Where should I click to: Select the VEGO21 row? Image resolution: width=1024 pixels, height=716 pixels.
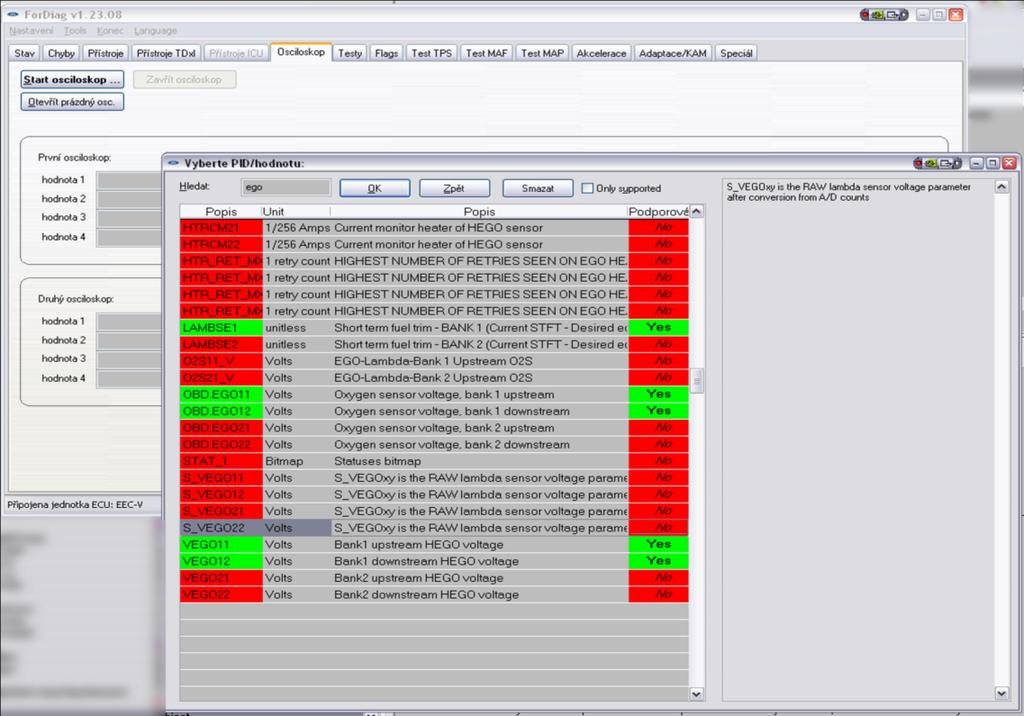coord(434,578)
